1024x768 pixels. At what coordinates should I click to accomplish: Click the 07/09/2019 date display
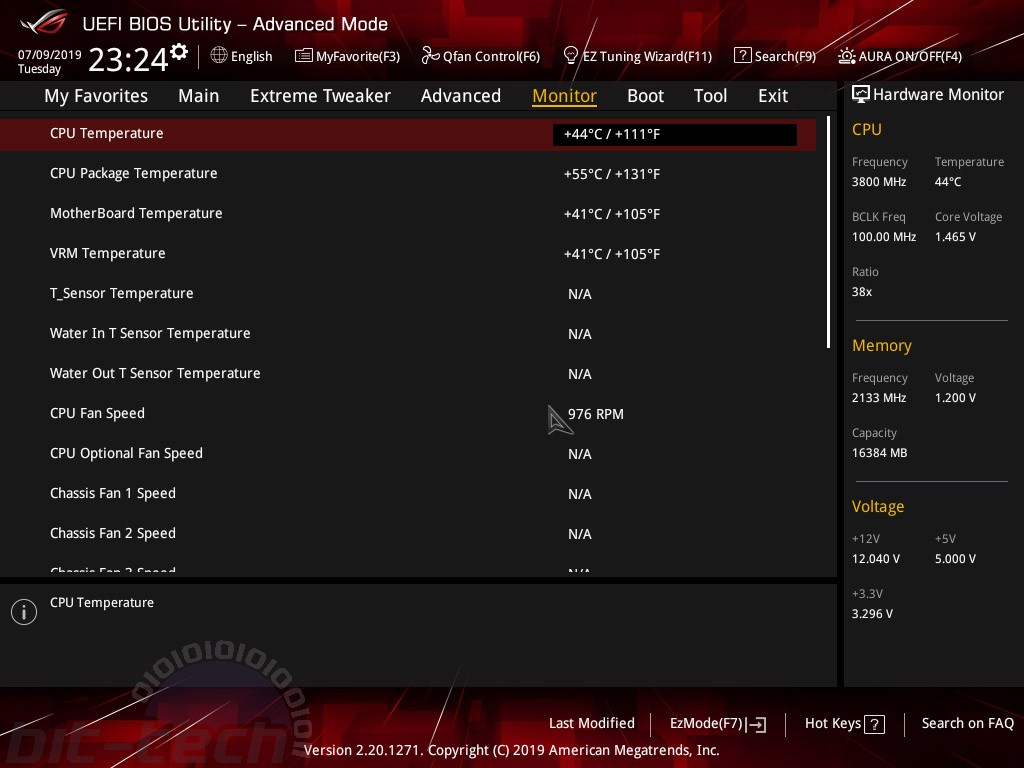(x=50, y=54)
